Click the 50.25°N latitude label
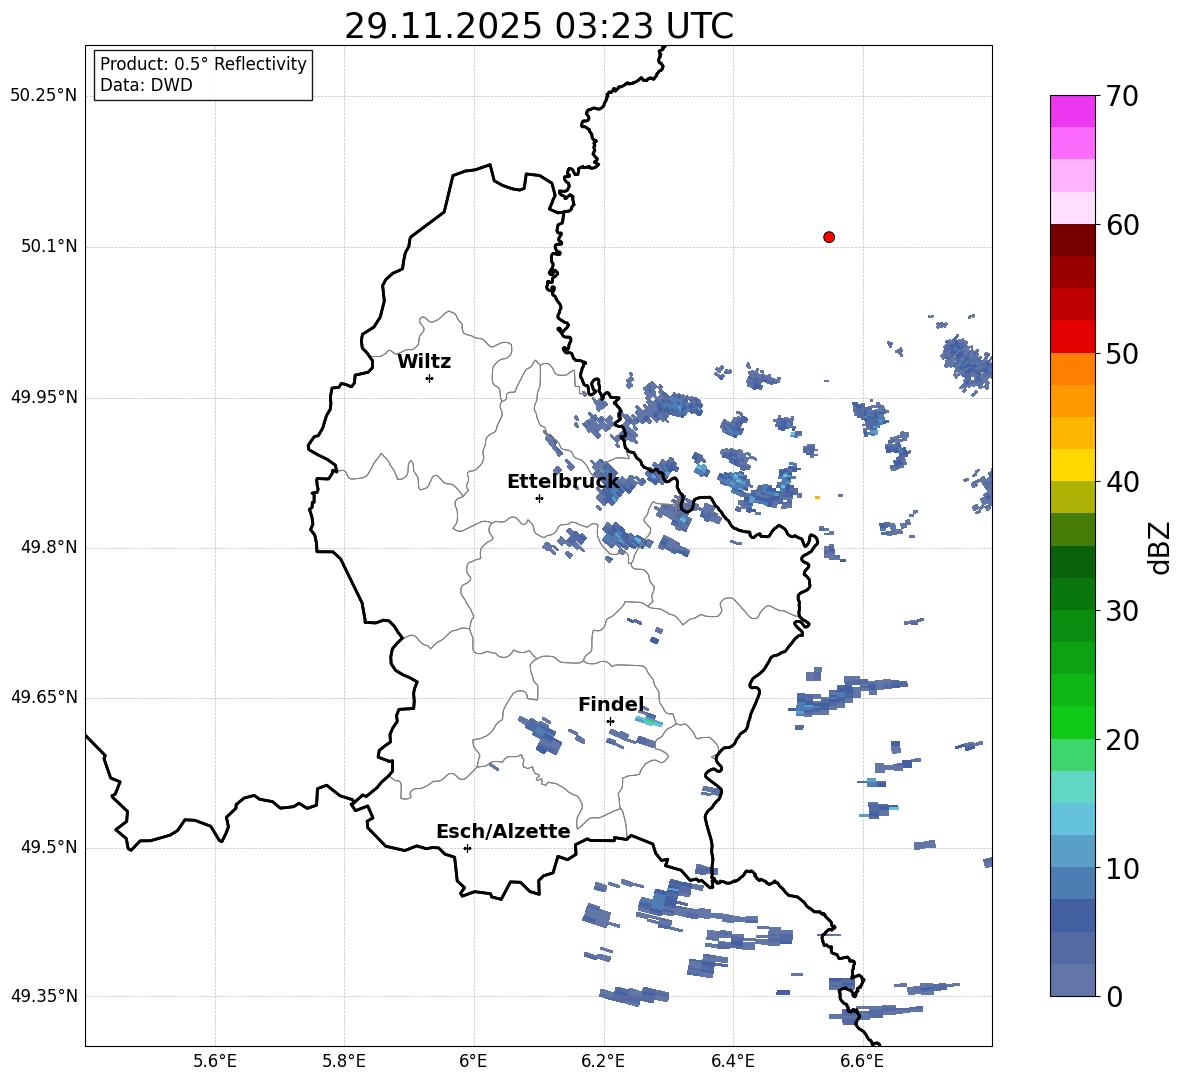Screen dimensions: 1184x1081 click(44, 96)
